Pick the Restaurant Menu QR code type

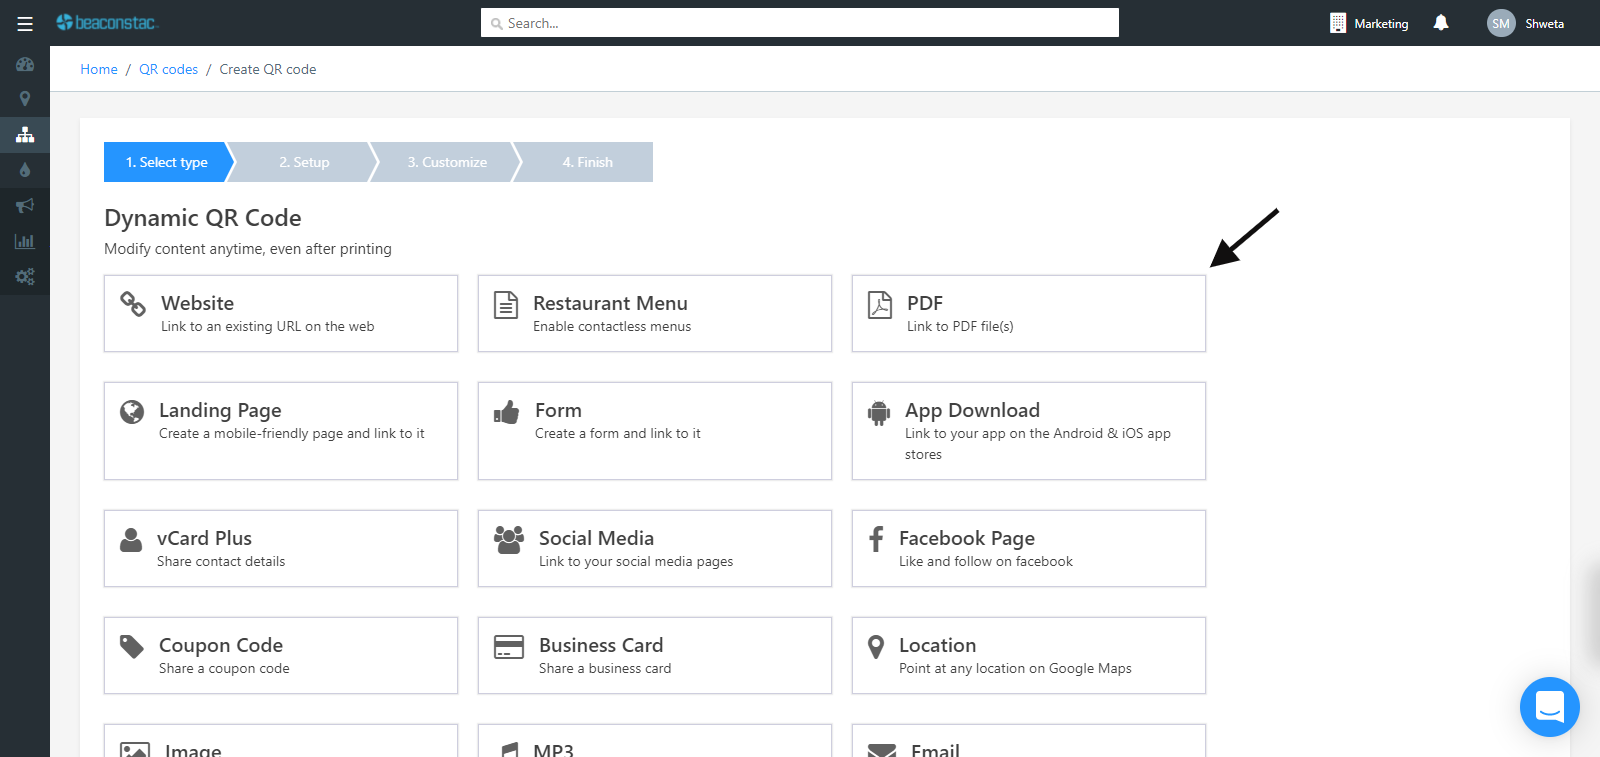tap(654, 314)
